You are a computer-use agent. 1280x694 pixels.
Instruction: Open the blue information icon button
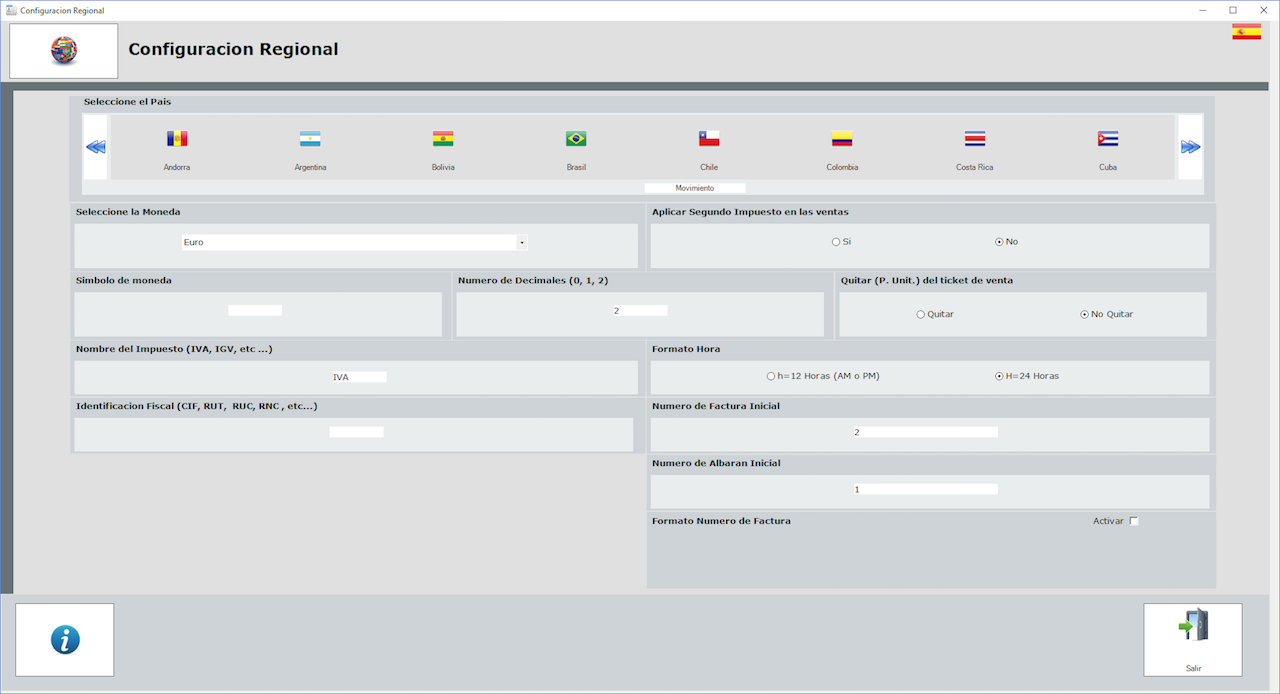click(x=65, y=640)
